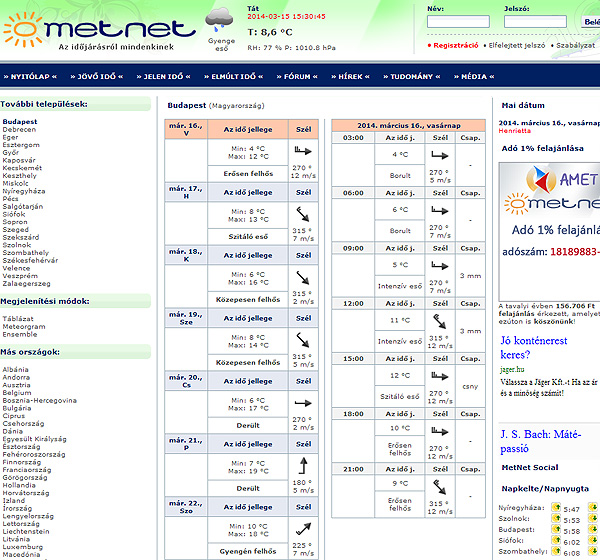
Task: Click wind arrow icon for már. 19 forecast
Action: pyautogui.click(x=303, y=340)
